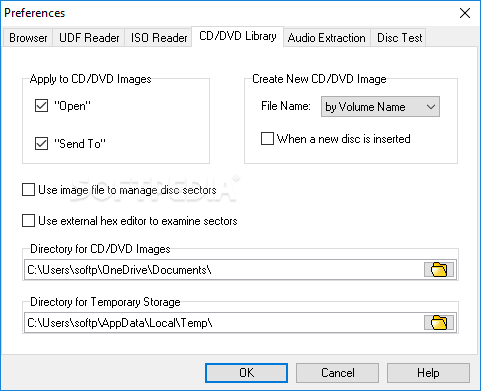Enable "When a new disc is inserted"
This screenshot has height=391, width=481.
pyautogui.click(x=267, y=139)
